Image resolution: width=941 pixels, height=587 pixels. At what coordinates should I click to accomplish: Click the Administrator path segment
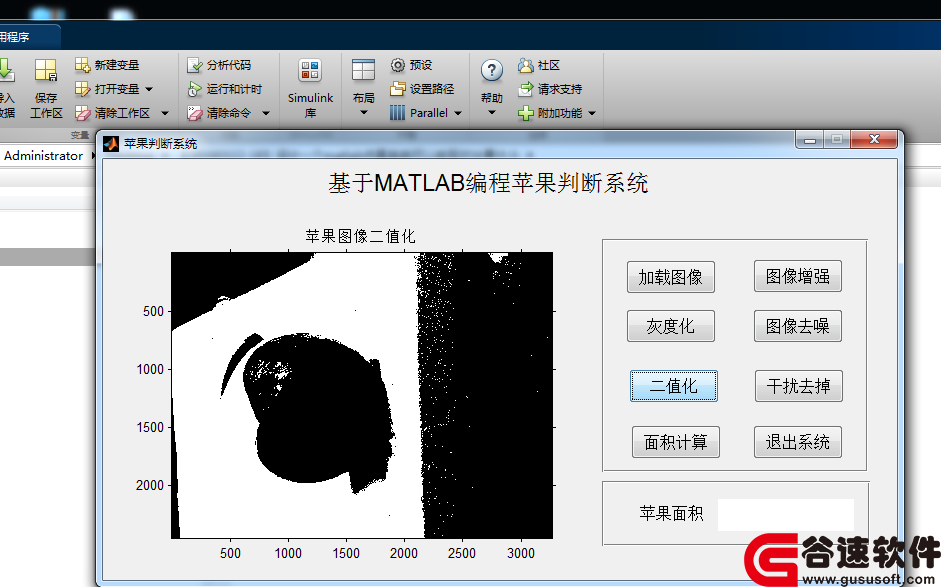pos(43,155)
